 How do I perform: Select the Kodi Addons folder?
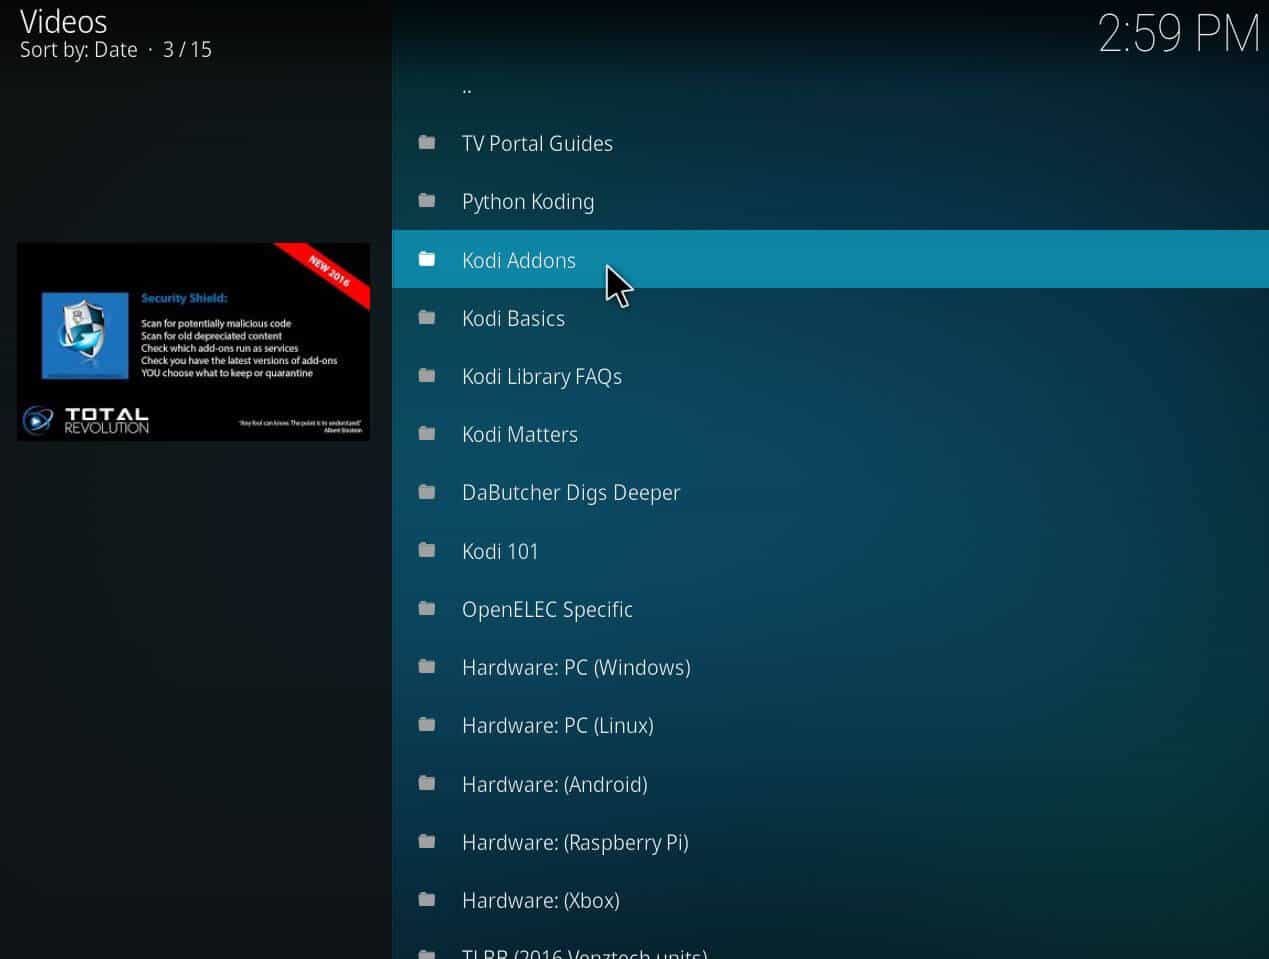830,259
